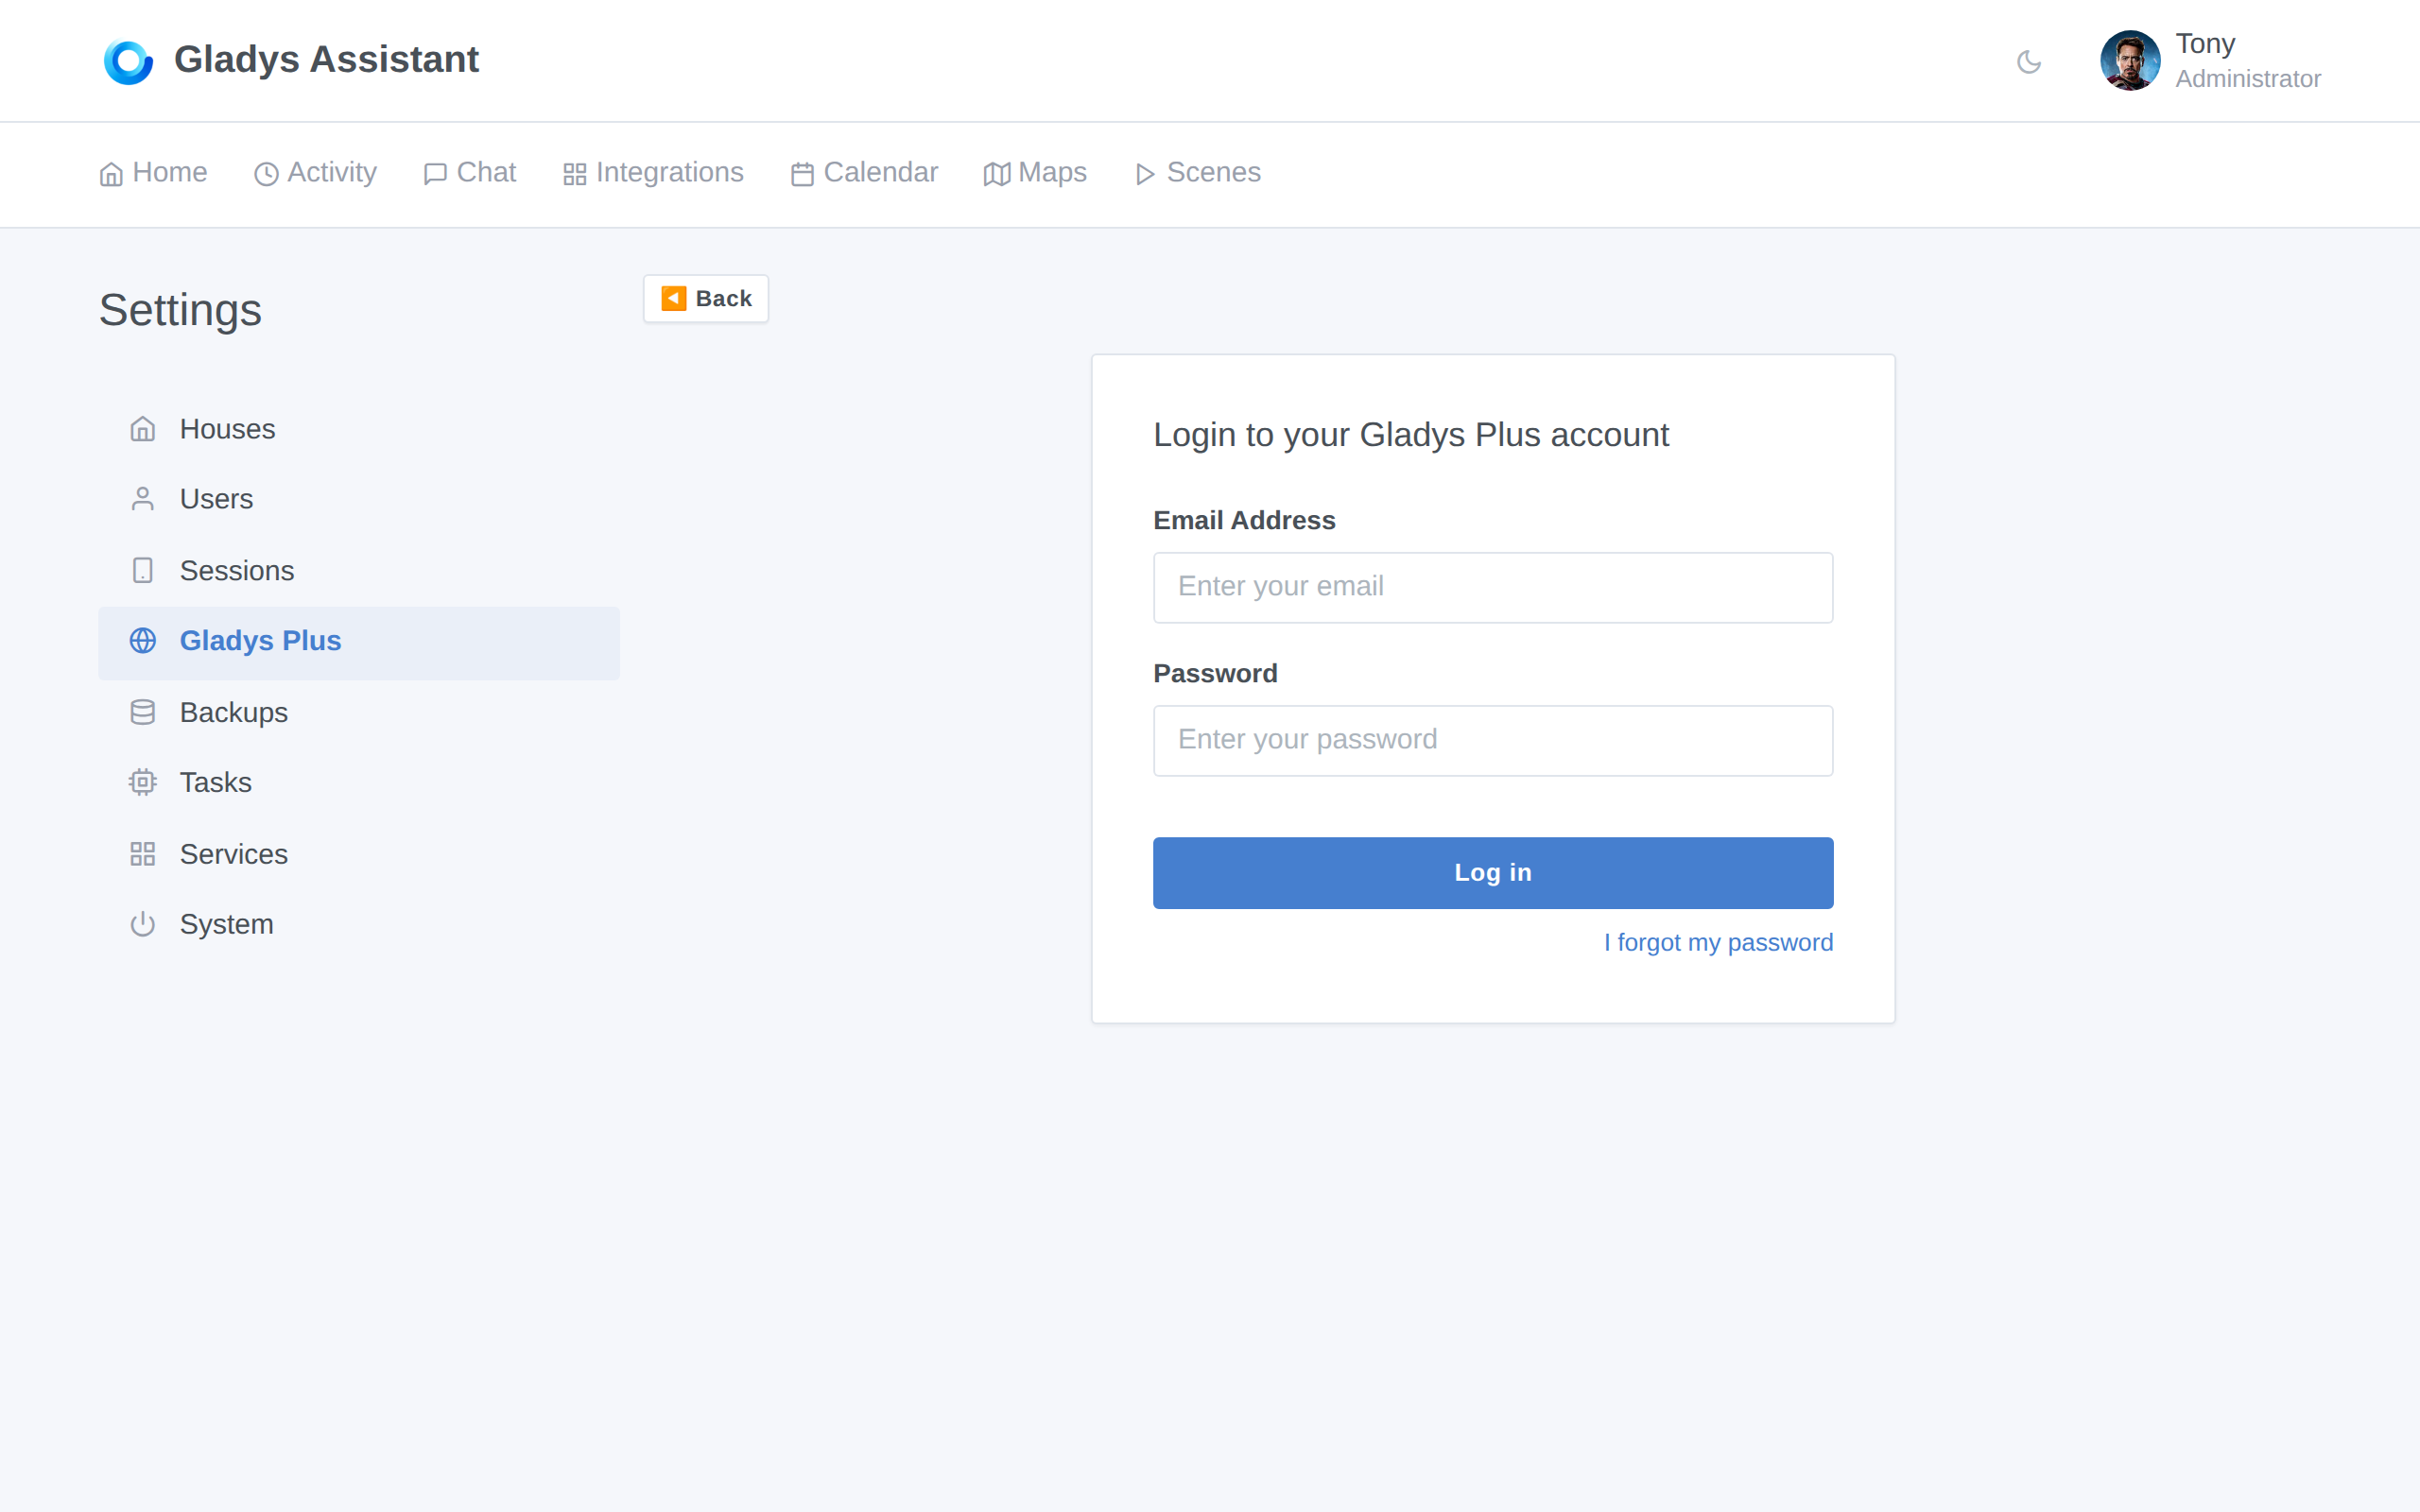The height and width of the screenshot is (1512, 2420).
Task: Click the Tasks CPU icon
Action: click(143, 782)
